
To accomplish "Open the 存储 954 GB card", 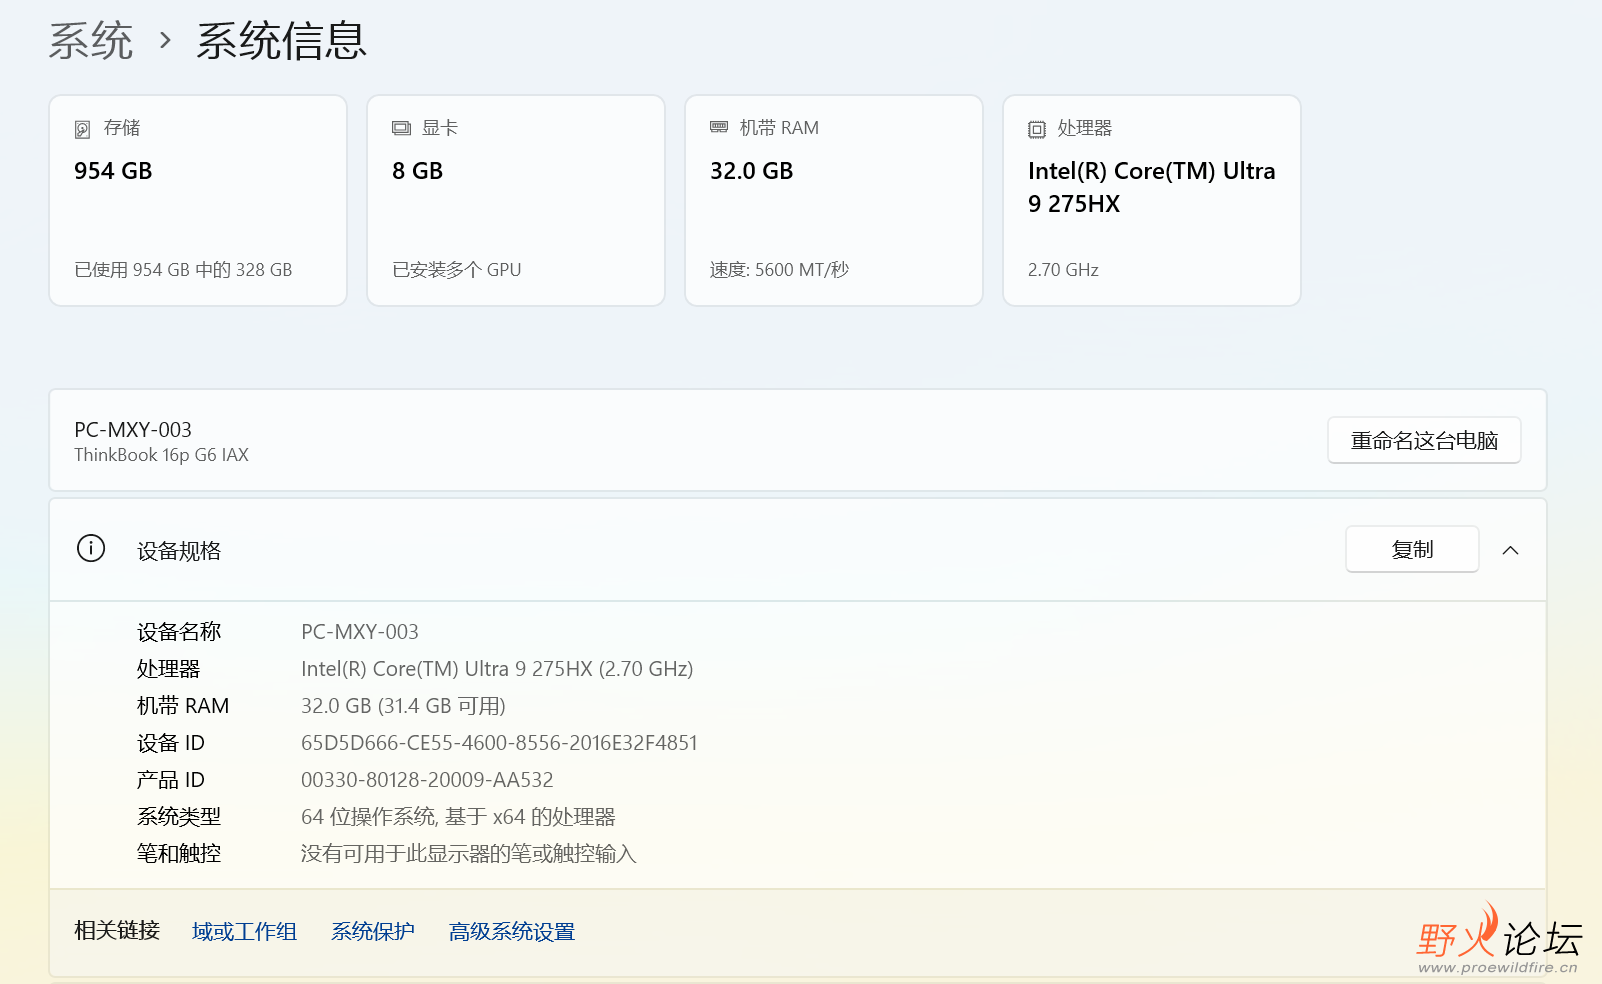I will [x=198, y=200].
